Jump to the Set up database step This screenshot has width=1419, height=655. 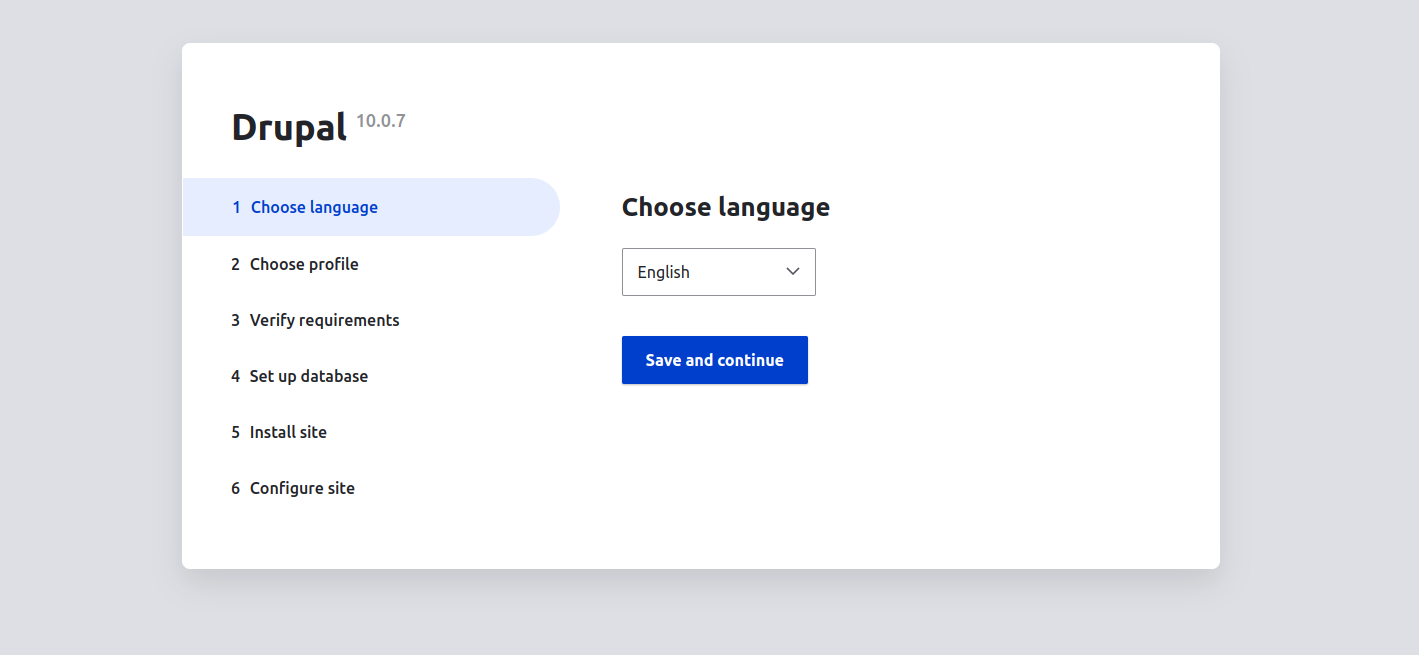[308, 376]
